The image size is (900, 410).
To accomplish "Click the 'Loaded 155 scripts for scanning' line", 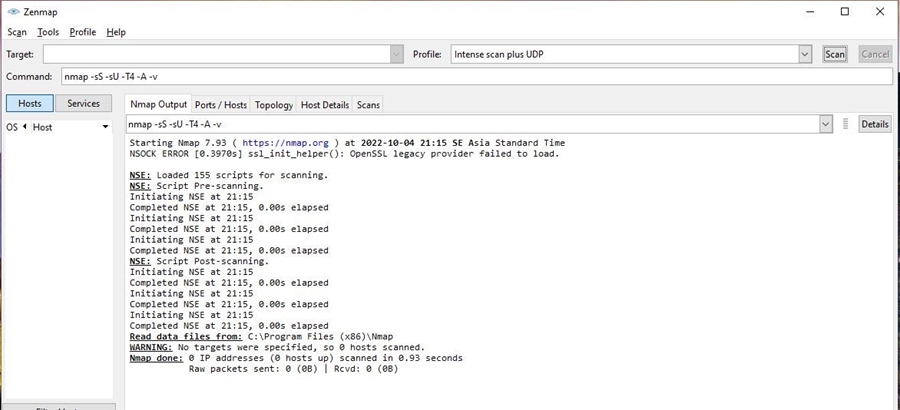I will point(229,175).
